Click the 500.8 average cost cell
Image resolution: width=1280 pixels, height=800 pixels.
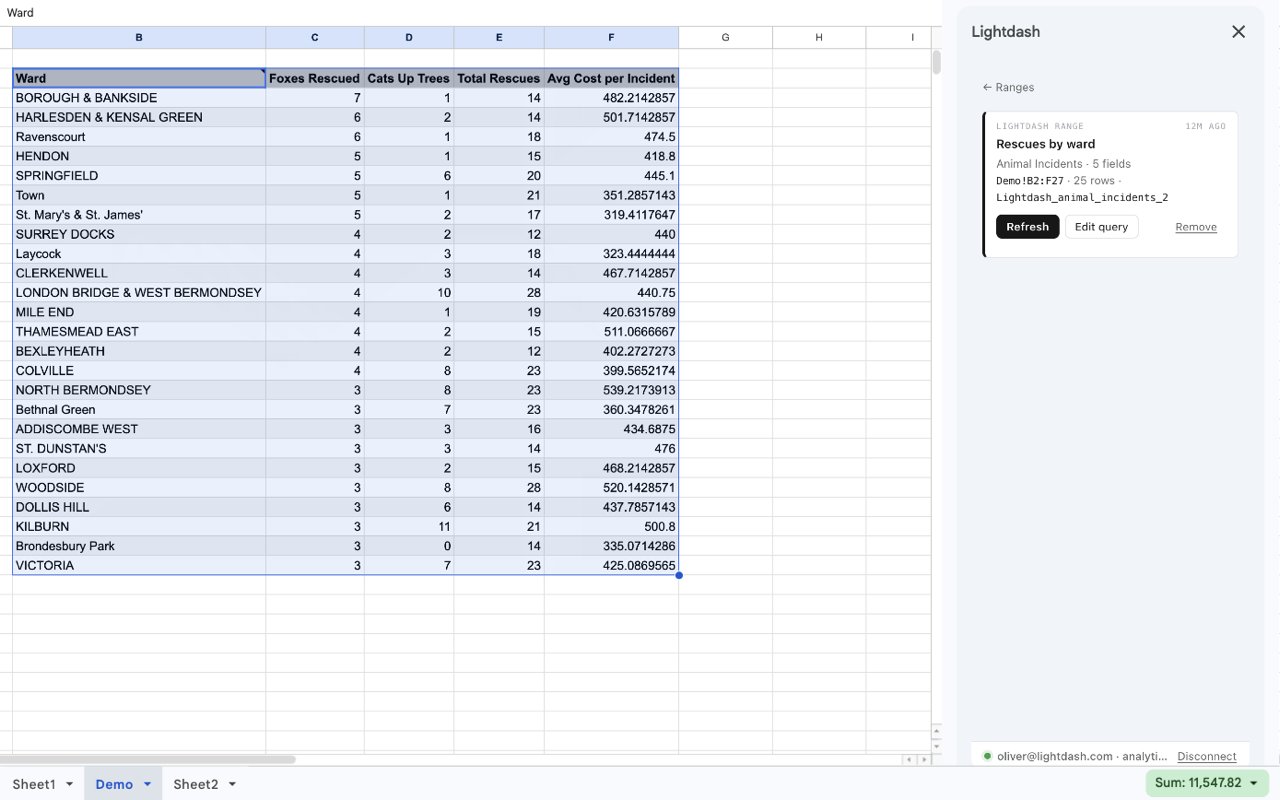[x=611, y=527]
